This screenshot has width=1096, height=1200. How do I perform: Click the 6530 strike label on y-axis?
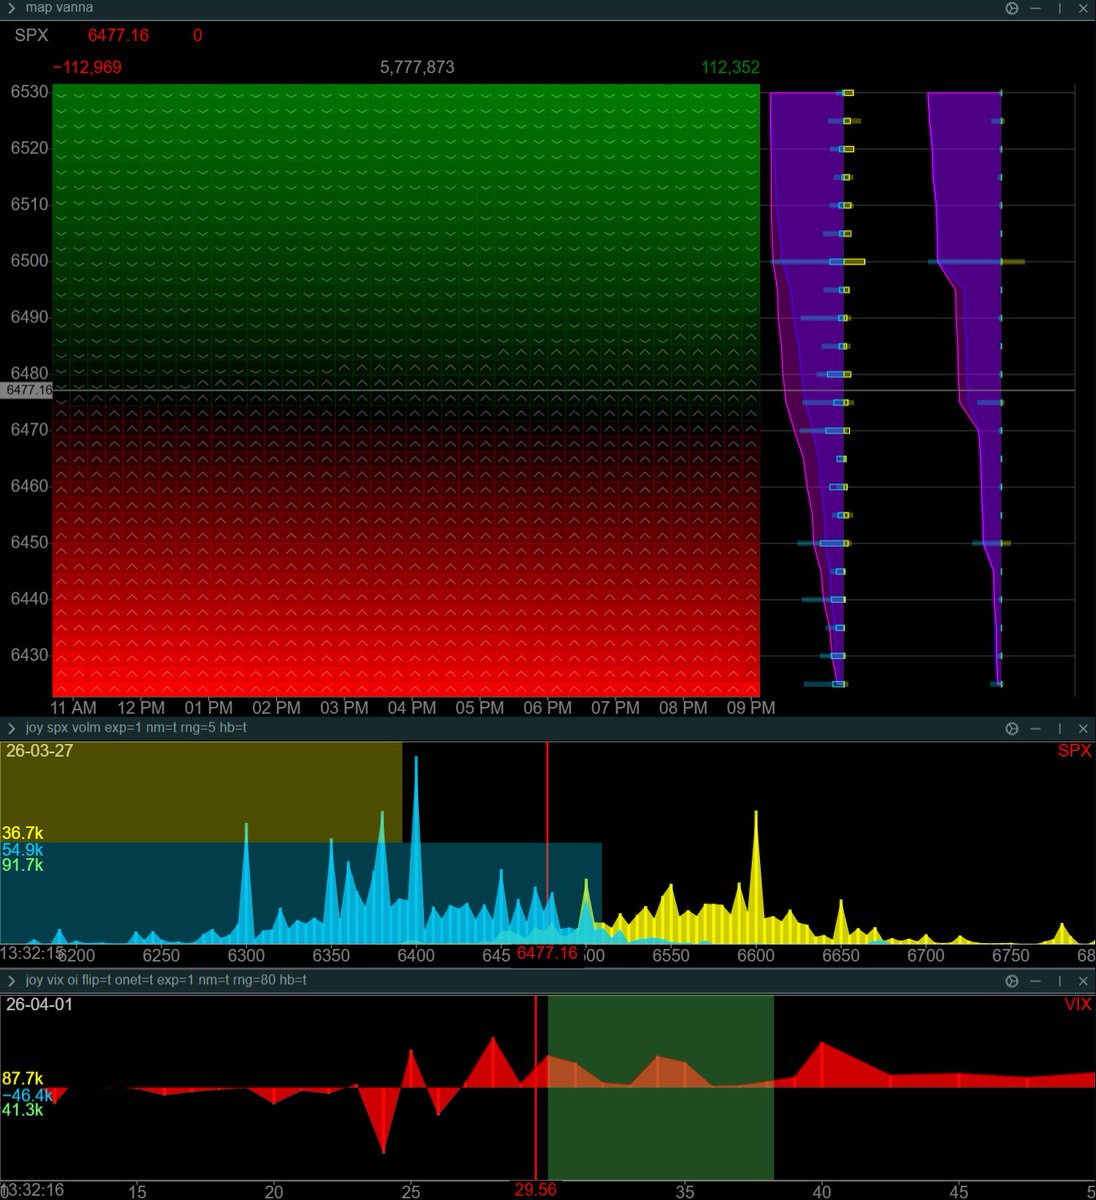(x=29, y=92)
